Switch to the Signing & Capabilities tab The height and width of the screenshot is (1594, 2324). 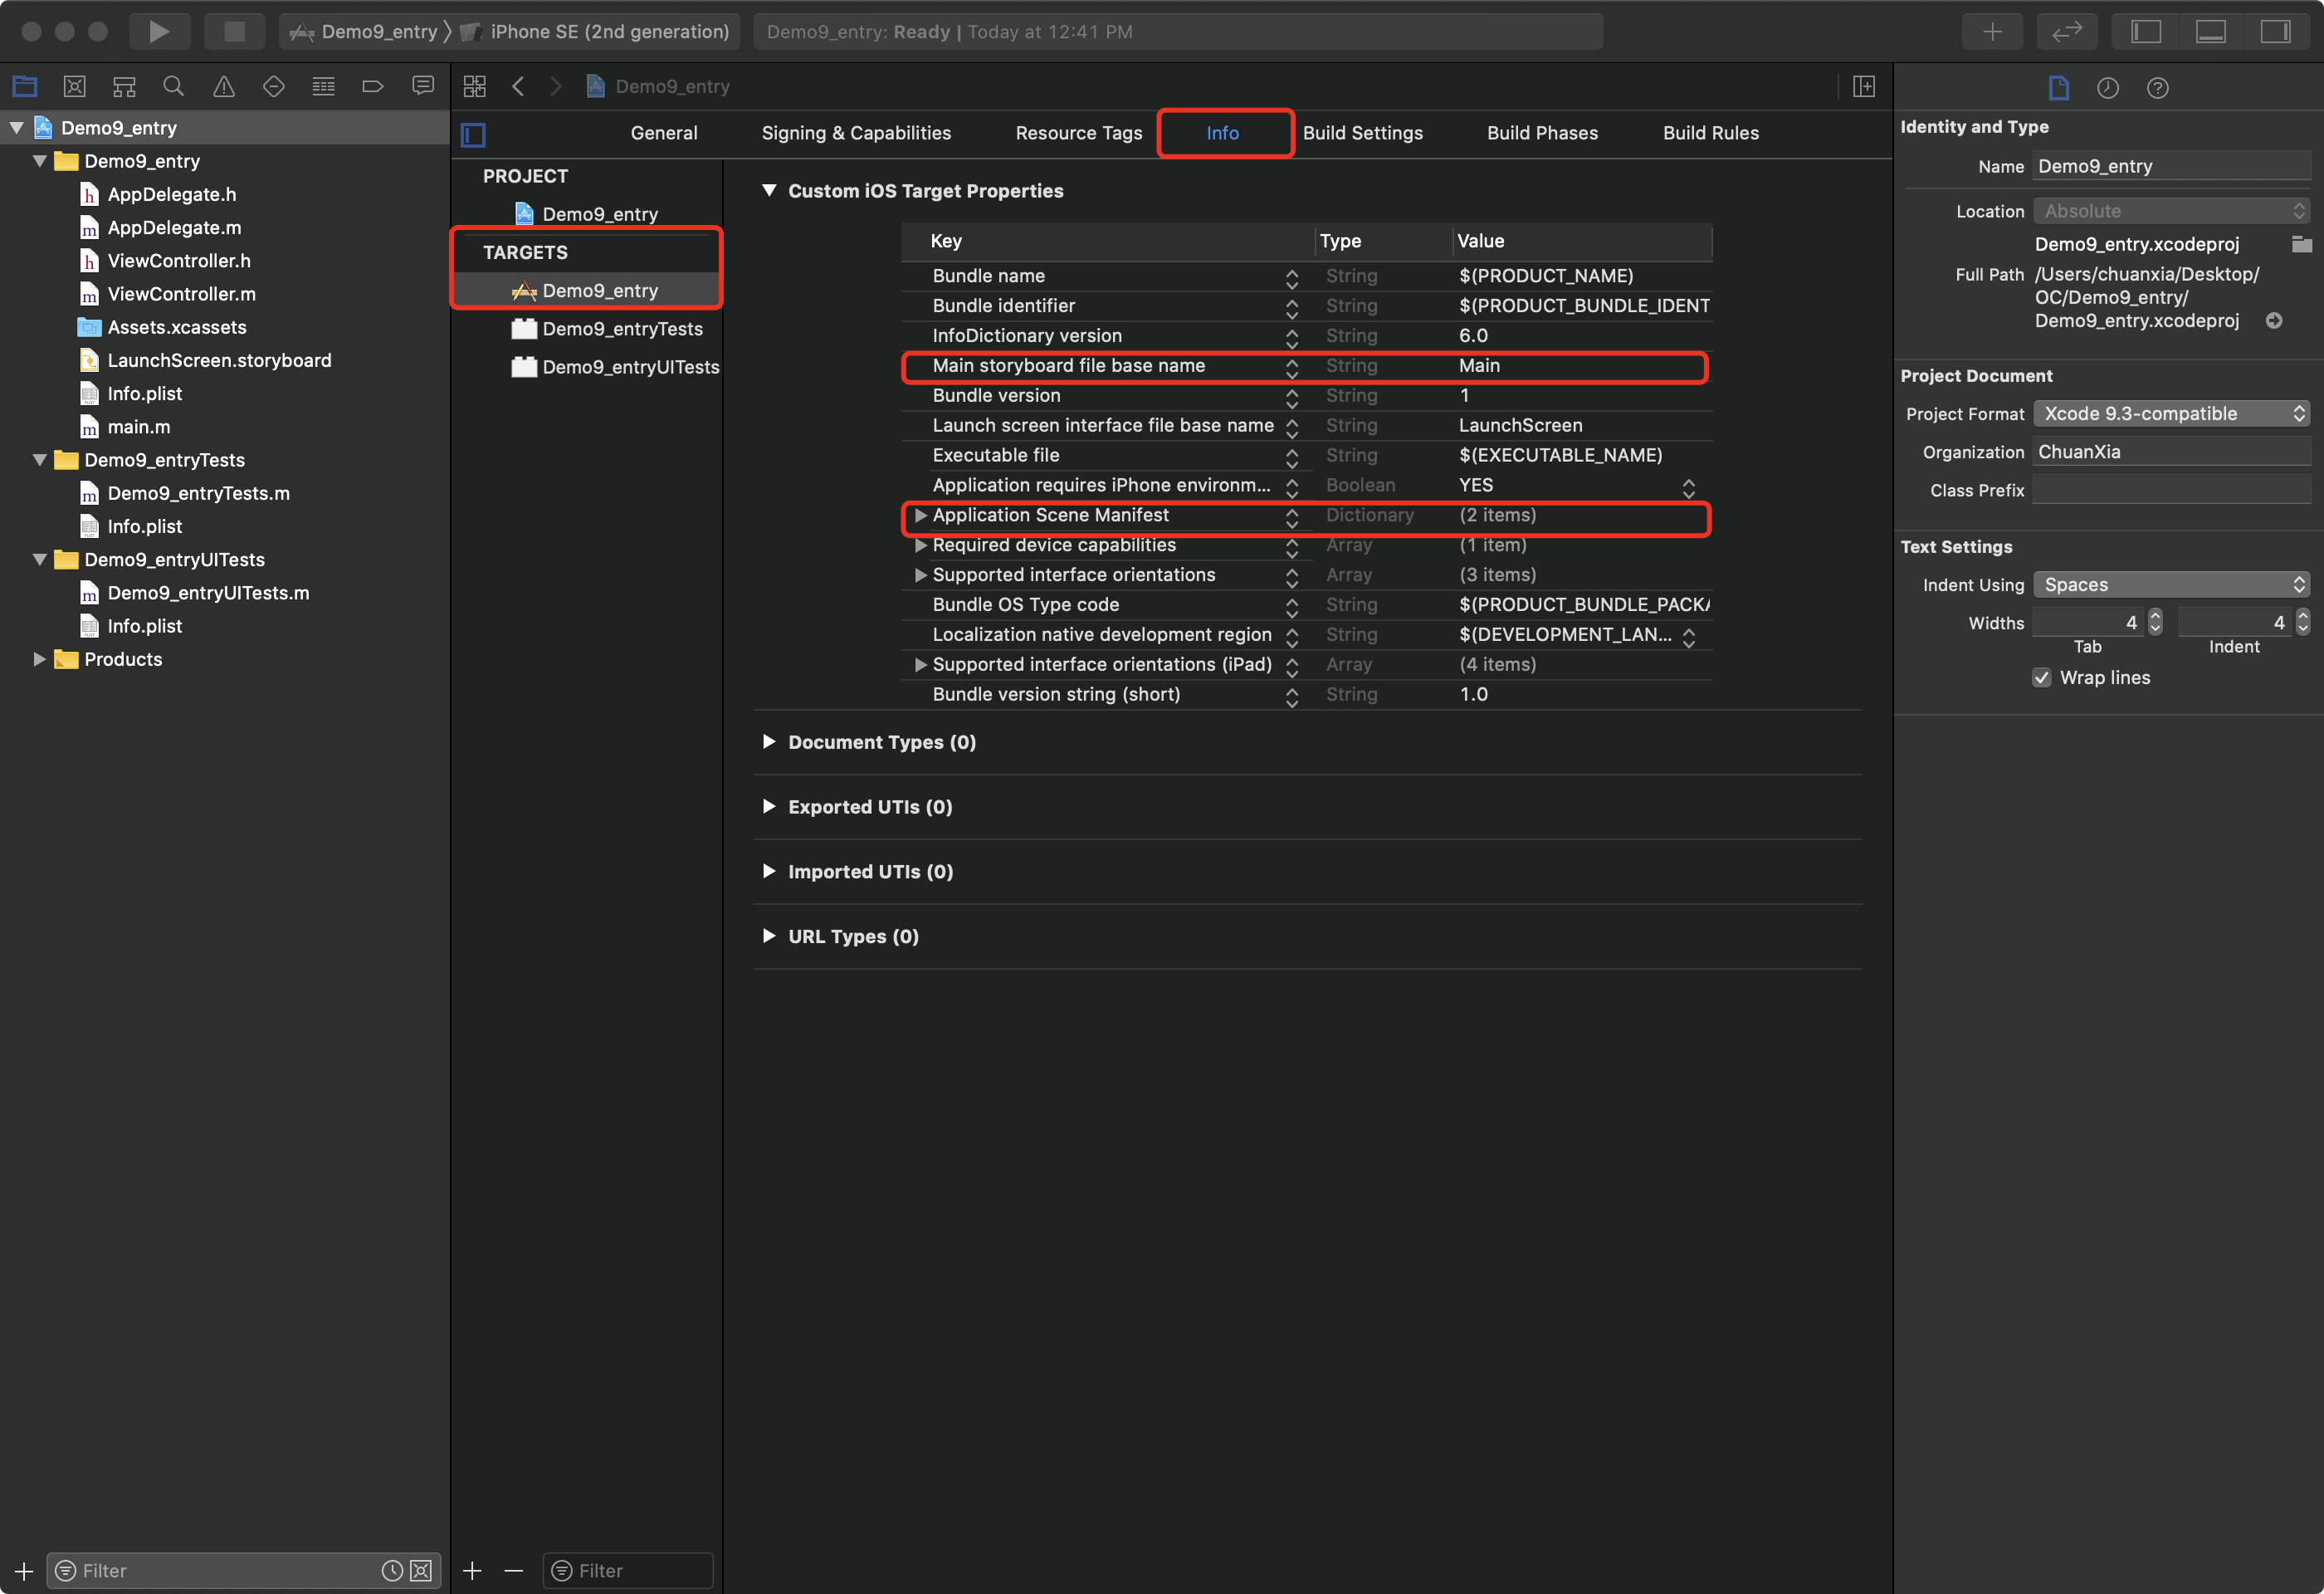(856, 133)
